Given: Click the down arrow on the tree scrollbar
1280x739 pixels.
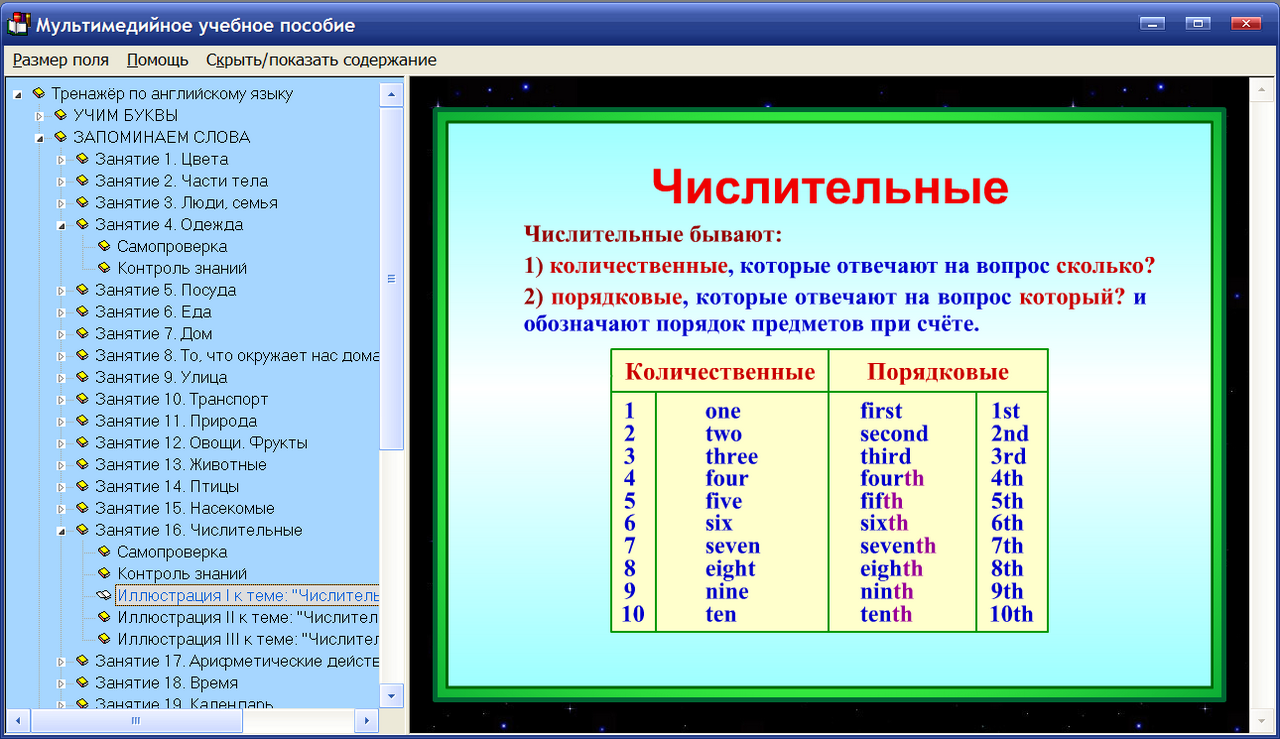Looking at the screenshot, I should (x=392, y=694).
